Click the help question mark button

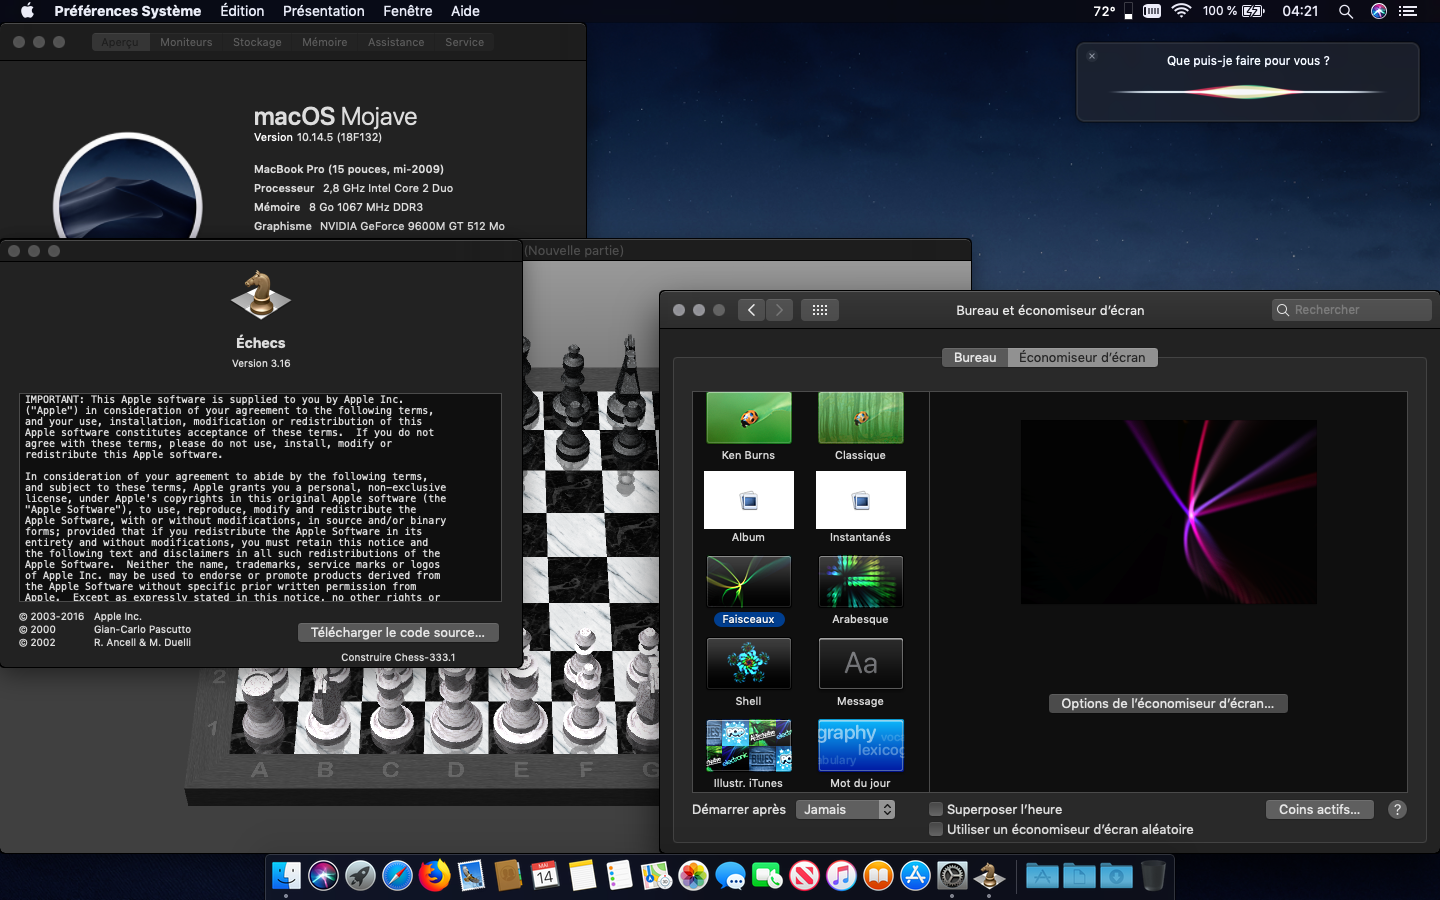[1398, 809]
